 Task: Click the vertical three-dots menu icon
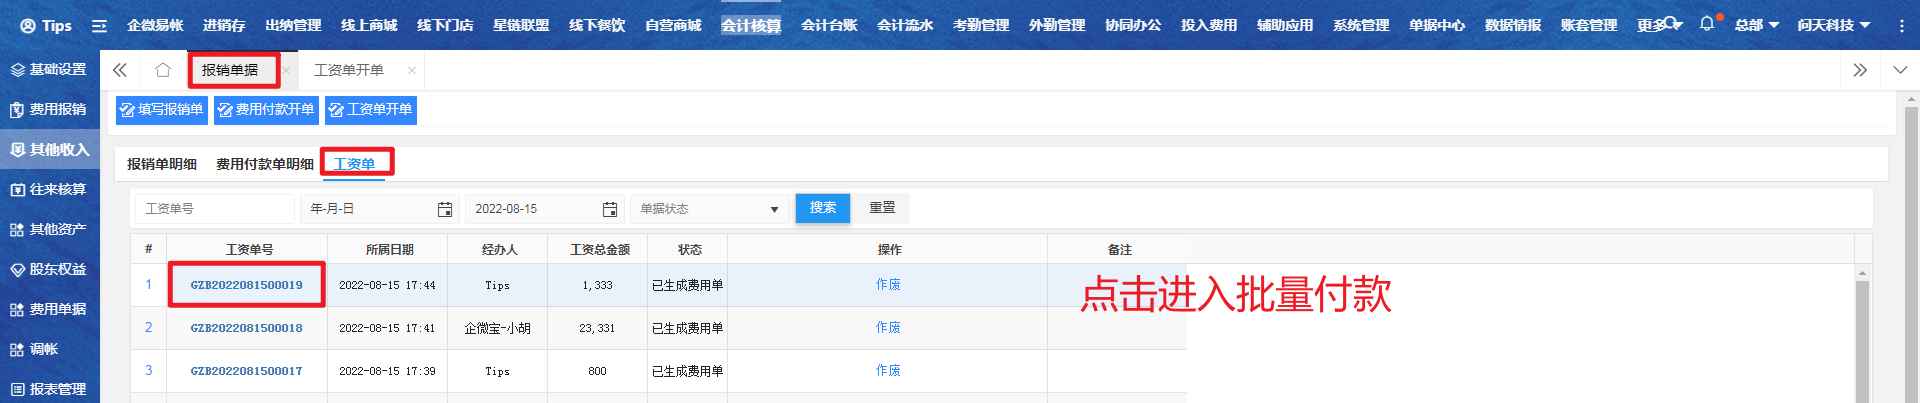[1901, 26]
